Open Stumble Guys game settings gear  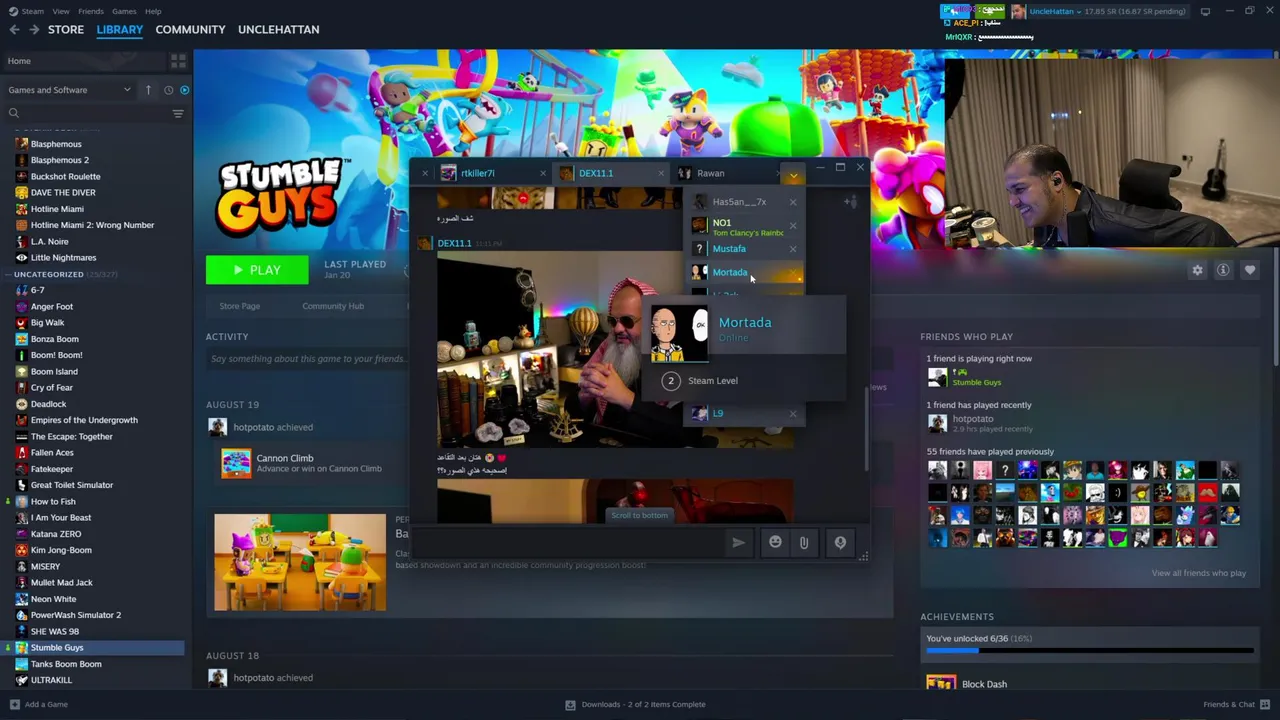coord(1197,270)
